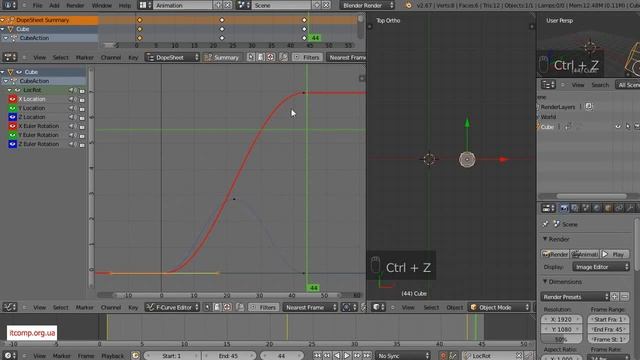Open Add menu in top bar
The width and height of the screenshot is (640, 360).
point(54,6)
